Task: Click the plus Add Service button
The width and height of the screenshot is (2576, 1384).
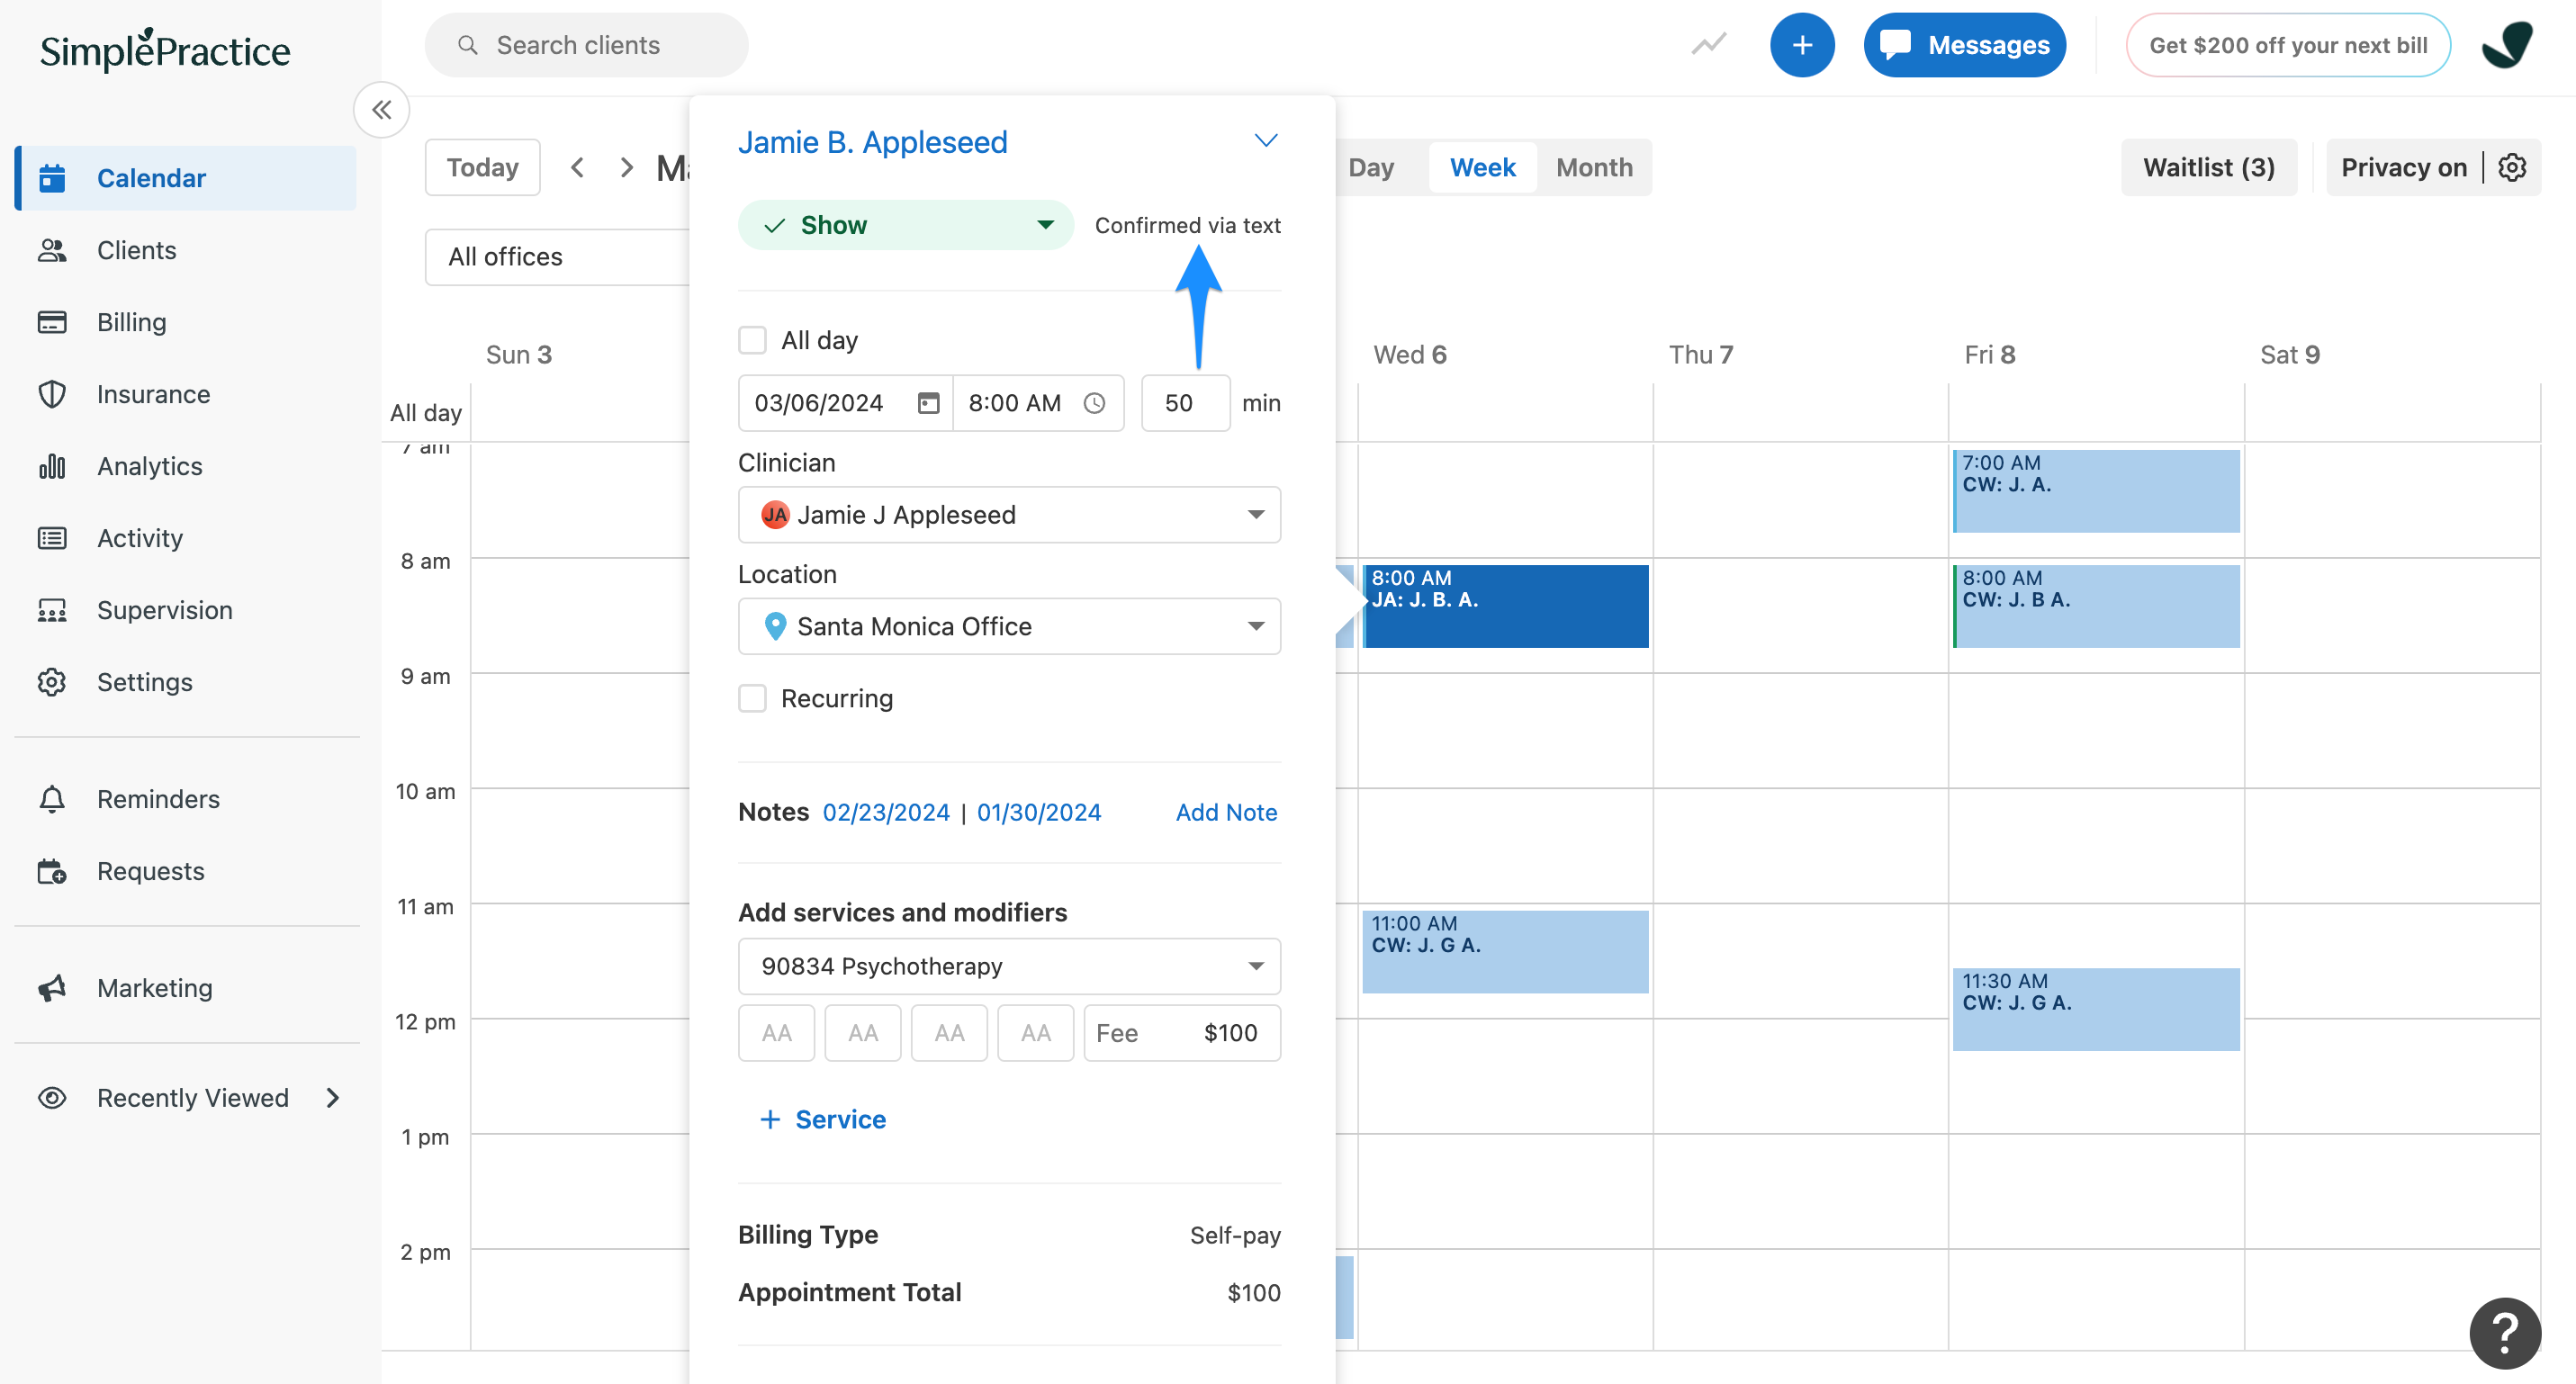Action: click(x=824, y=1119)
